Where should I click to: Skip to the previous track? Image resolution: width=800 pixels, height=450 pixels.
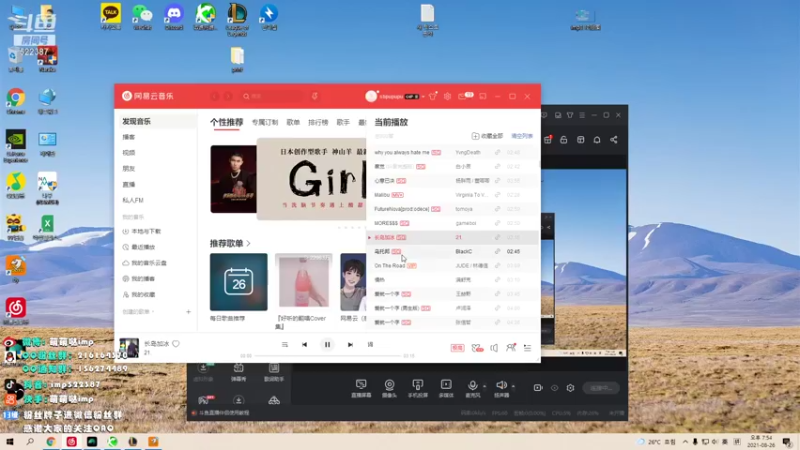[304, 344]
